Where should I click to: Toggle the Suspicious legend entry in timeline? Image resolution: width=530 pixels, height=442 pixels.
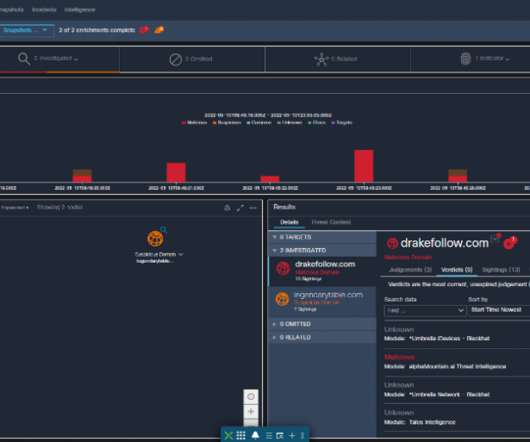tap(226, 123)
